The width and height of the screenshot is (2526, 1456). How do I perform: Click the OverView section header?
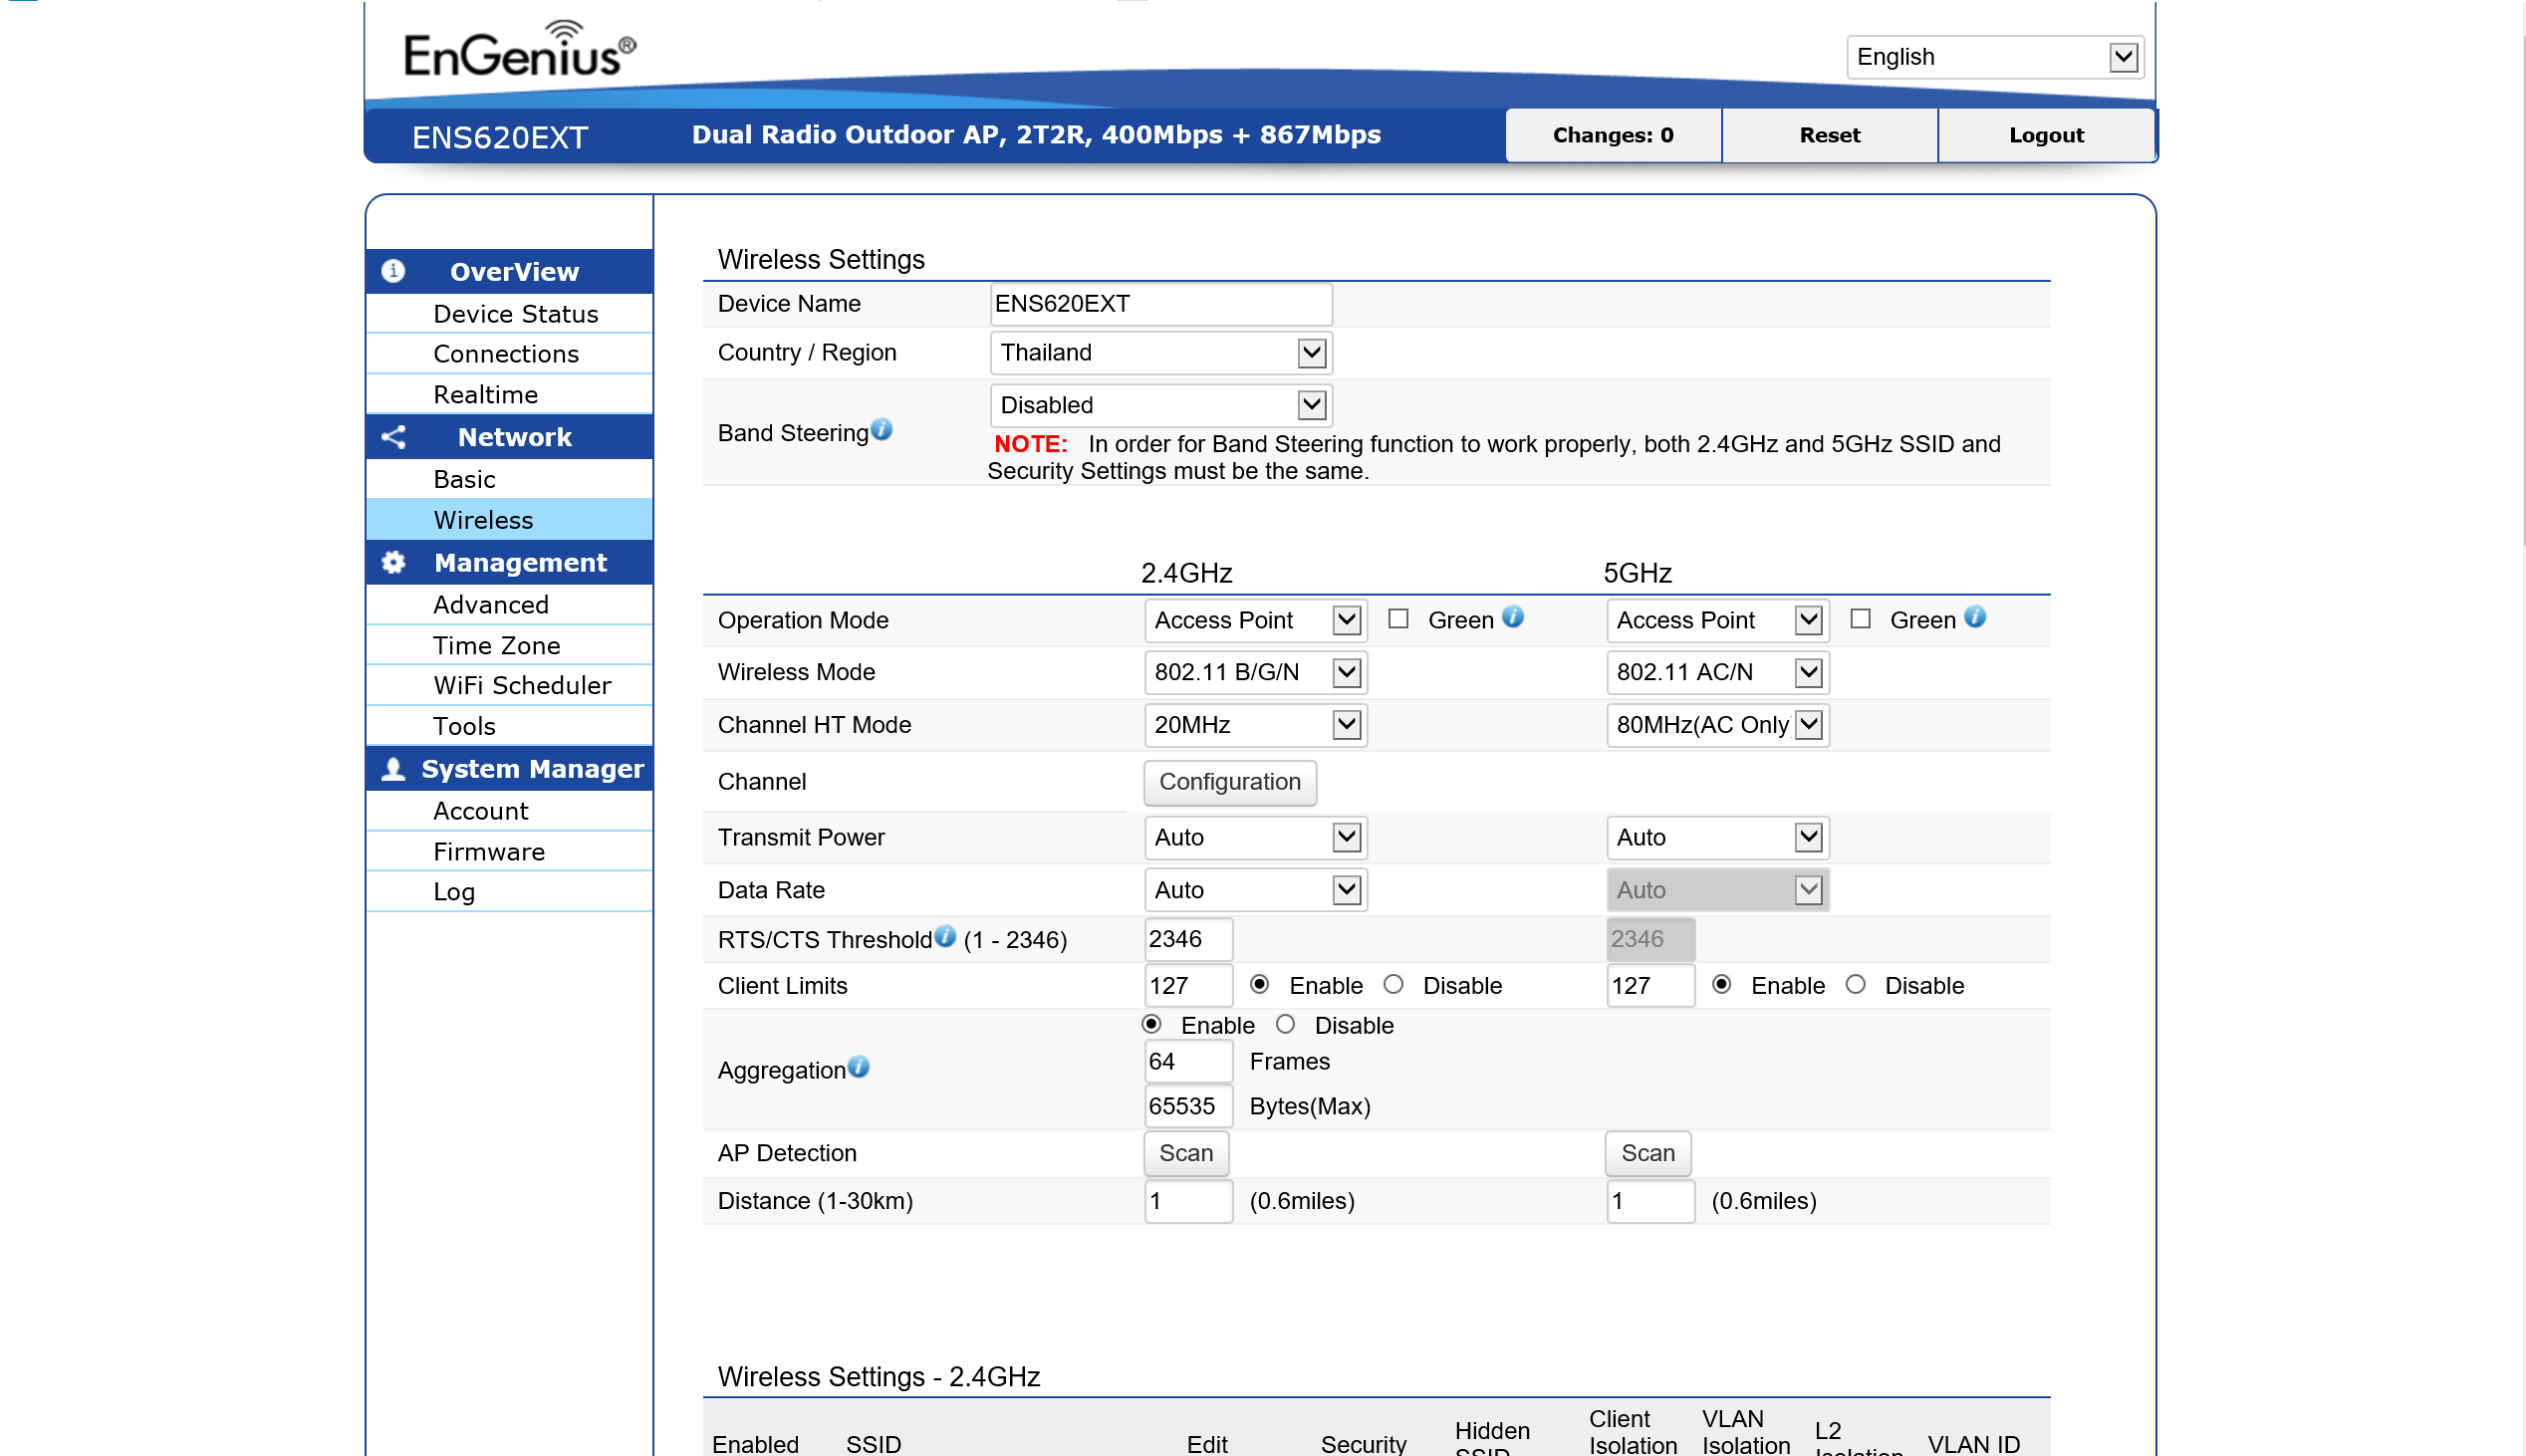coord(510,271)
